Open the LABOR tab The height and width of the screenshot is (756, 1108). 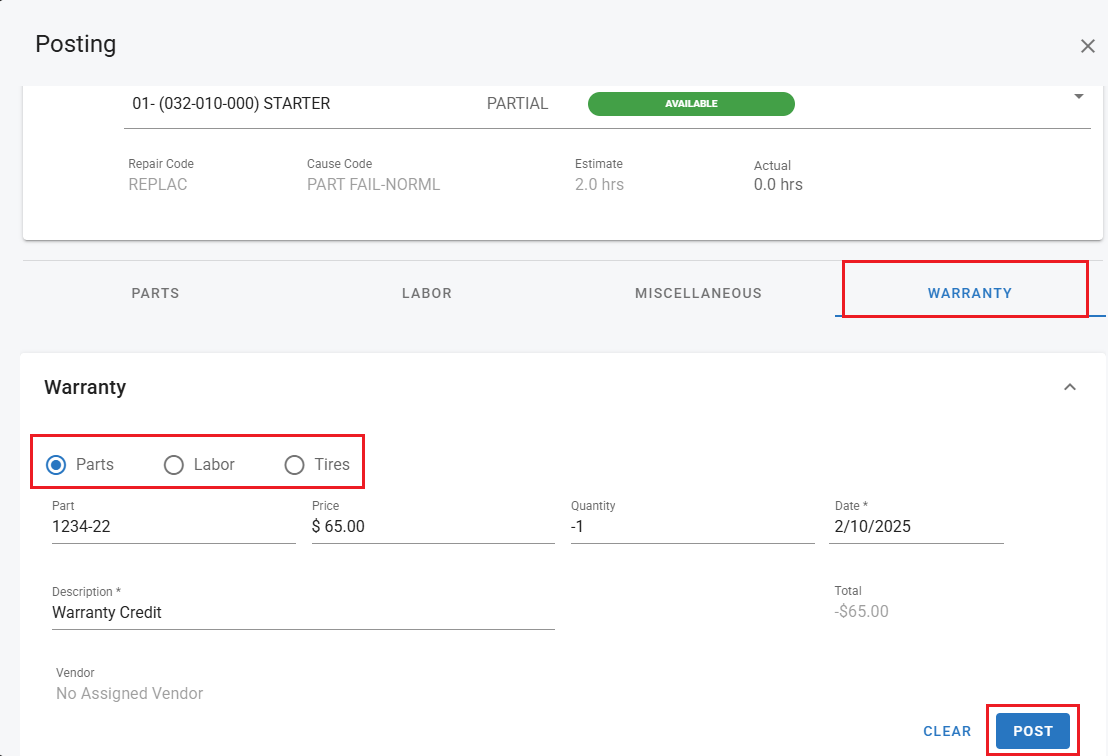click(427, 293)
